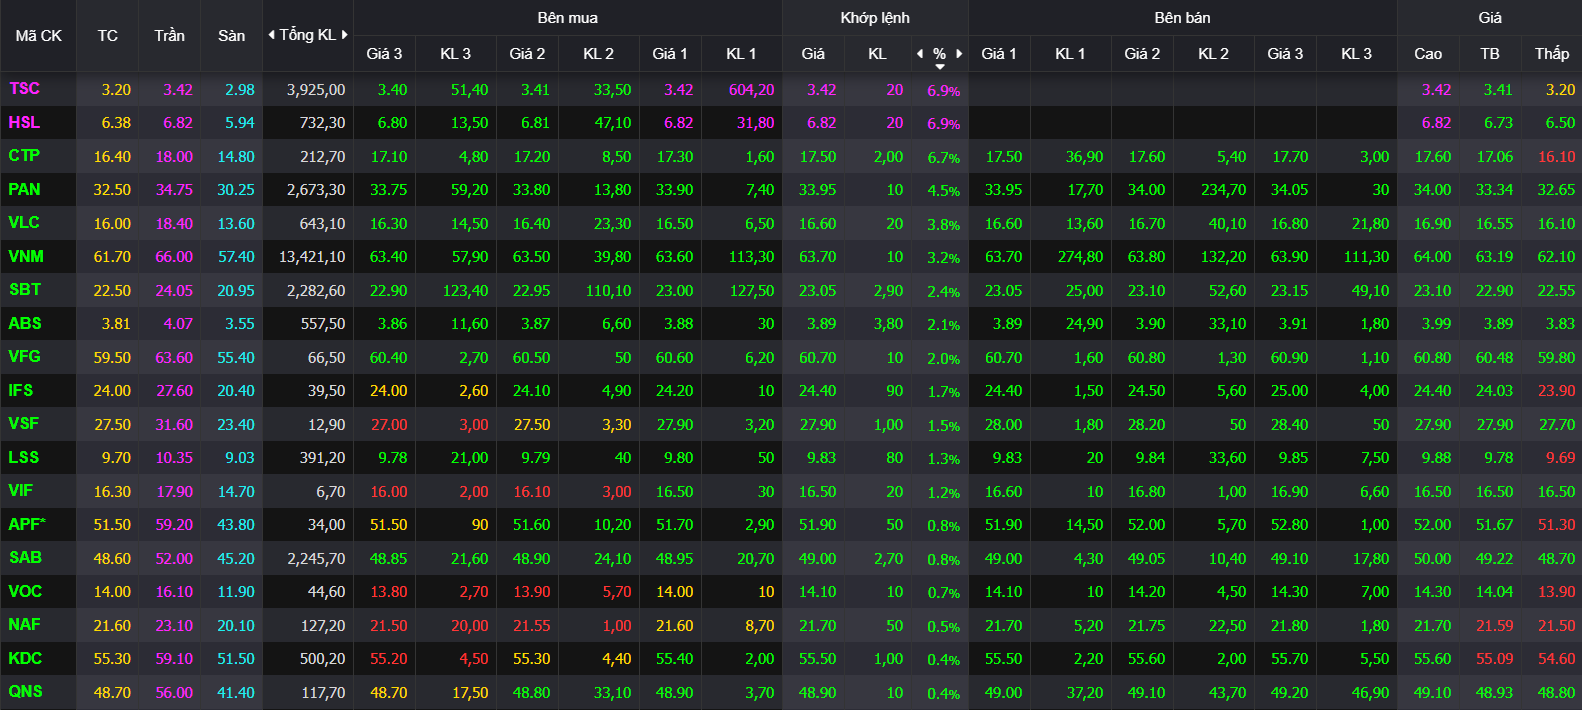Click the Bên bán group header
1582x710 pixels.
(1183, 18)
